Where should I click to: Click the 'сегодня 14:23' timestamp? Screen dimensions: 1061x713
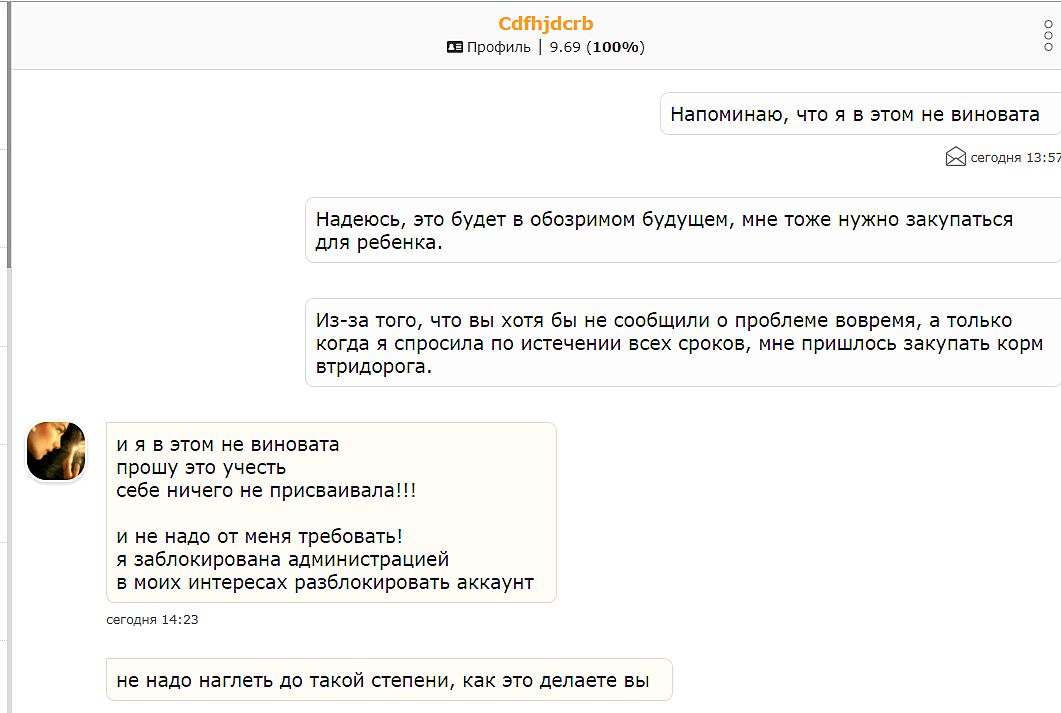coord(152,620)
